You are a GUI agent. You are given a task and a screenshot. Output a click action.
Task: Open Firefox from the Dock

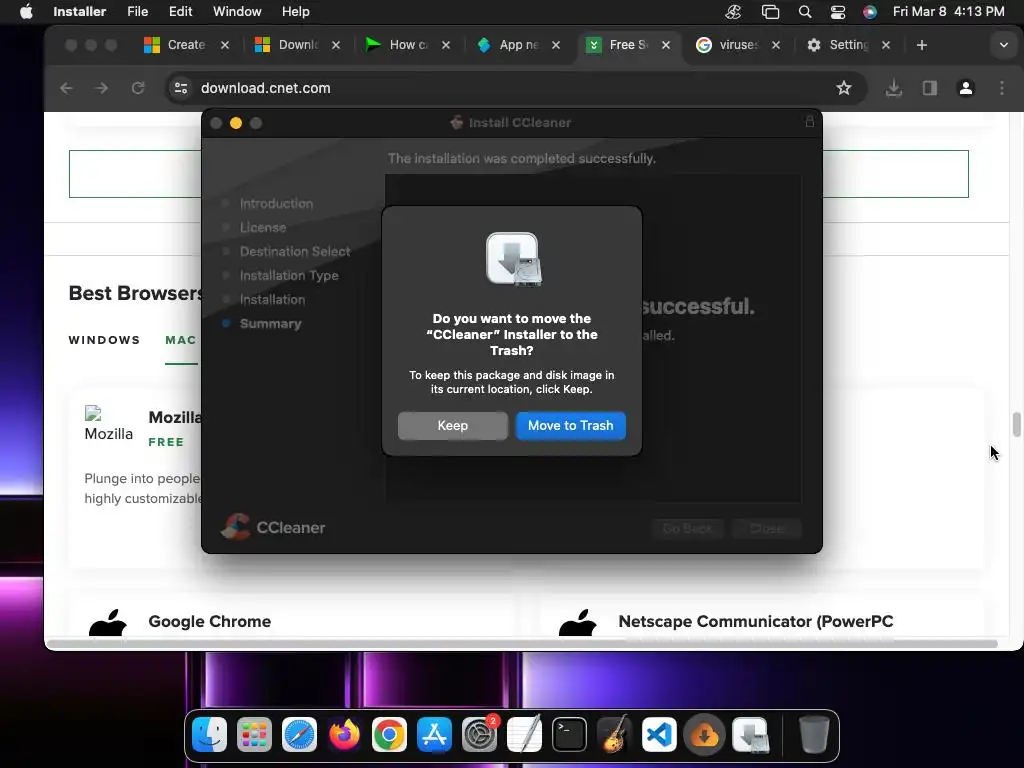tap(344, 735)
